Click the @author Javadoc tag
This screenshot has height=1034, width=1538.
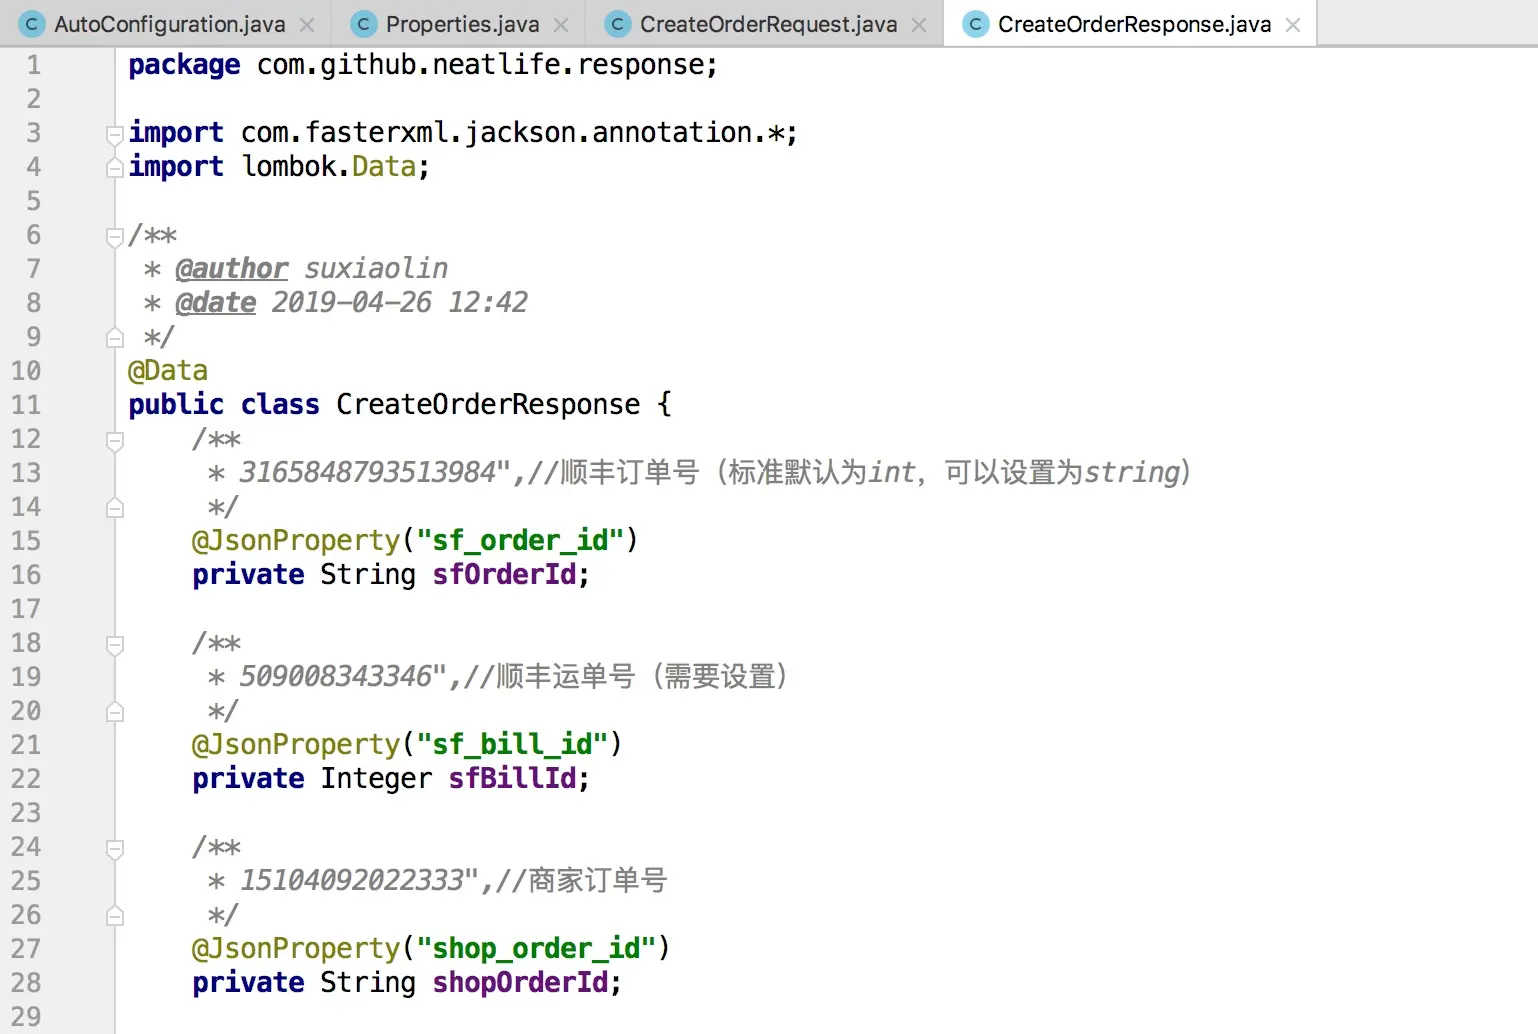pos(232,269)
